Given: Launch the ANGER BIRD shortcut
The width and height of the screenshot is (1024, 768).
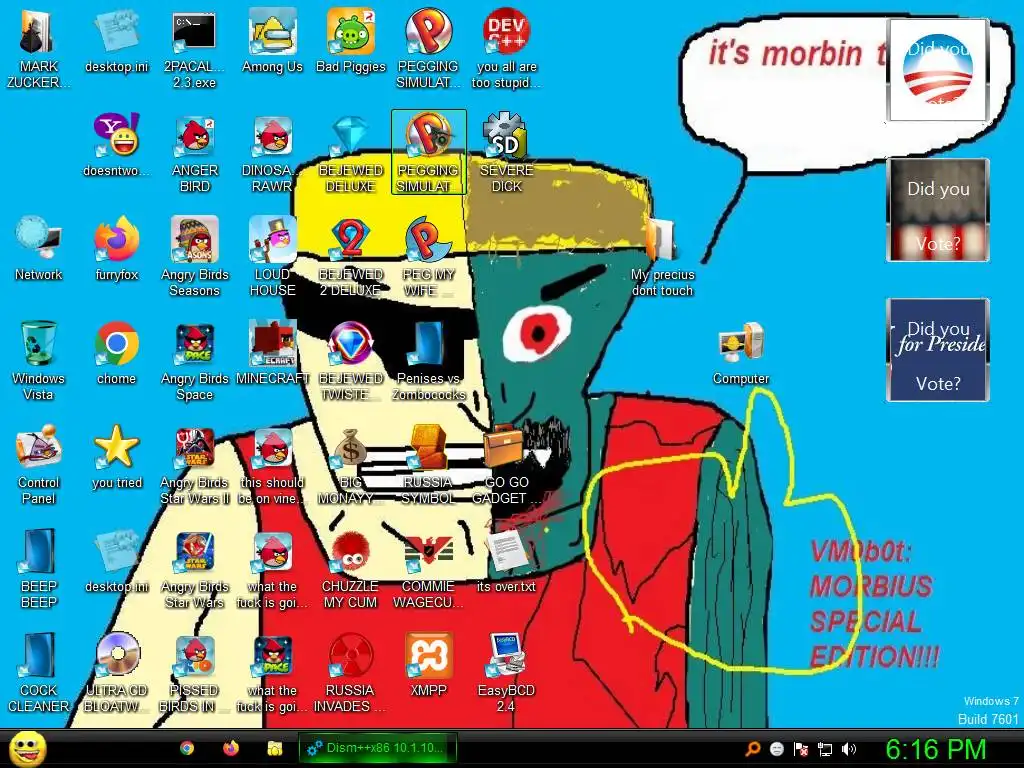Looking at the screenshot, I should [x=194, y=152].
